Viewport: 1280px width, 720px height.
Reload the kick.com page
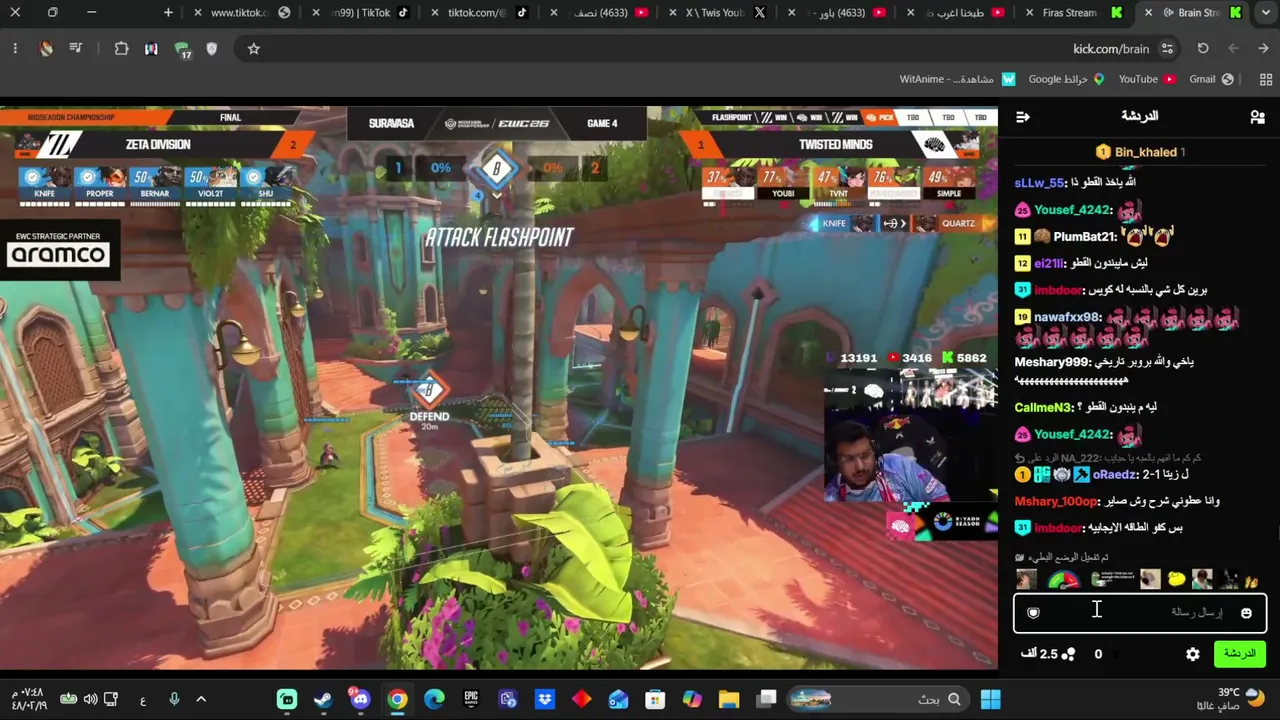pos(1203,48)
